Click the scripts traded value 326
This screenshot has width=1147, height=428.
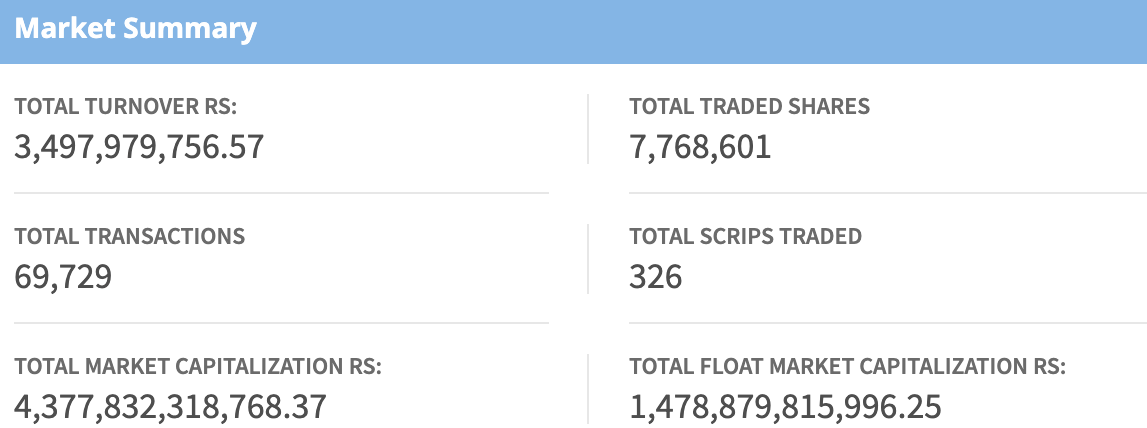pyautogui.click(x=656, y=277)
